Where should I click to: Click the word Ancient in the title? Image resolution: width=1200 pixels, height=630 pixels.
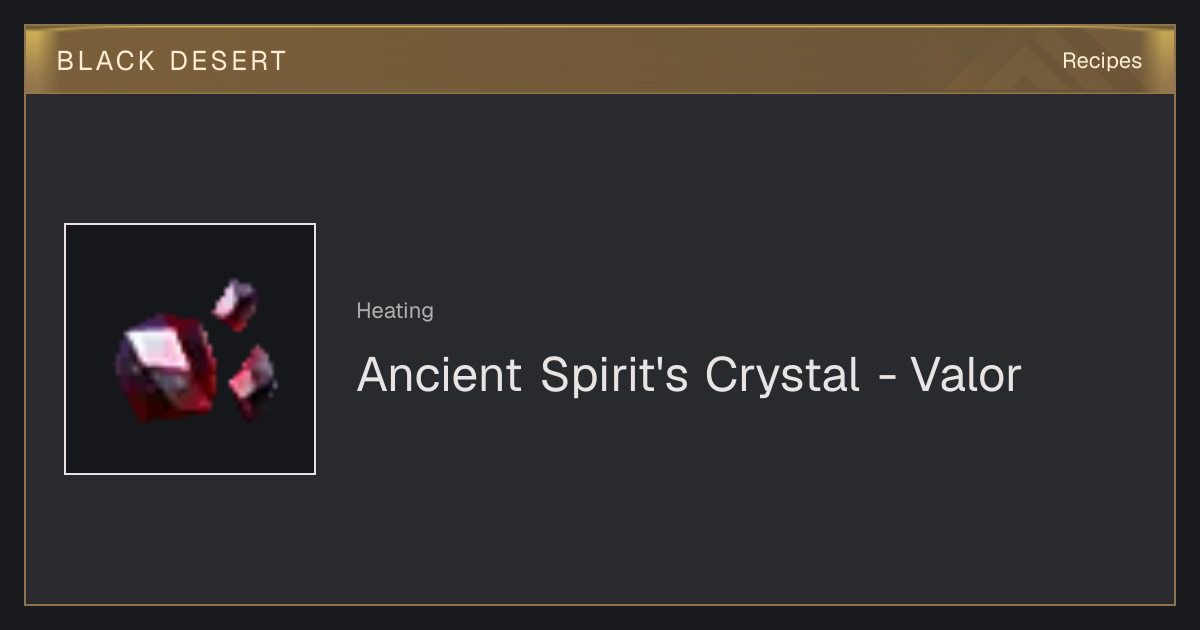coord(440,375)
